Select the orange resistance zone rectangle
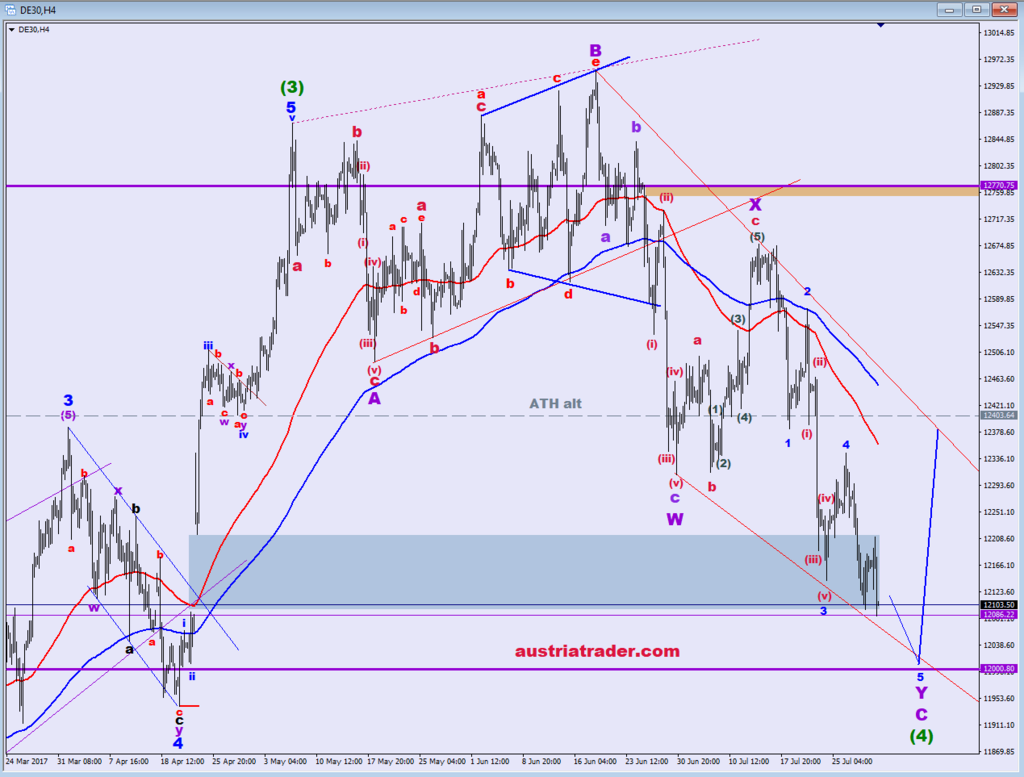This screenshot has width=1024, height=777. click(x=811, y=191)
